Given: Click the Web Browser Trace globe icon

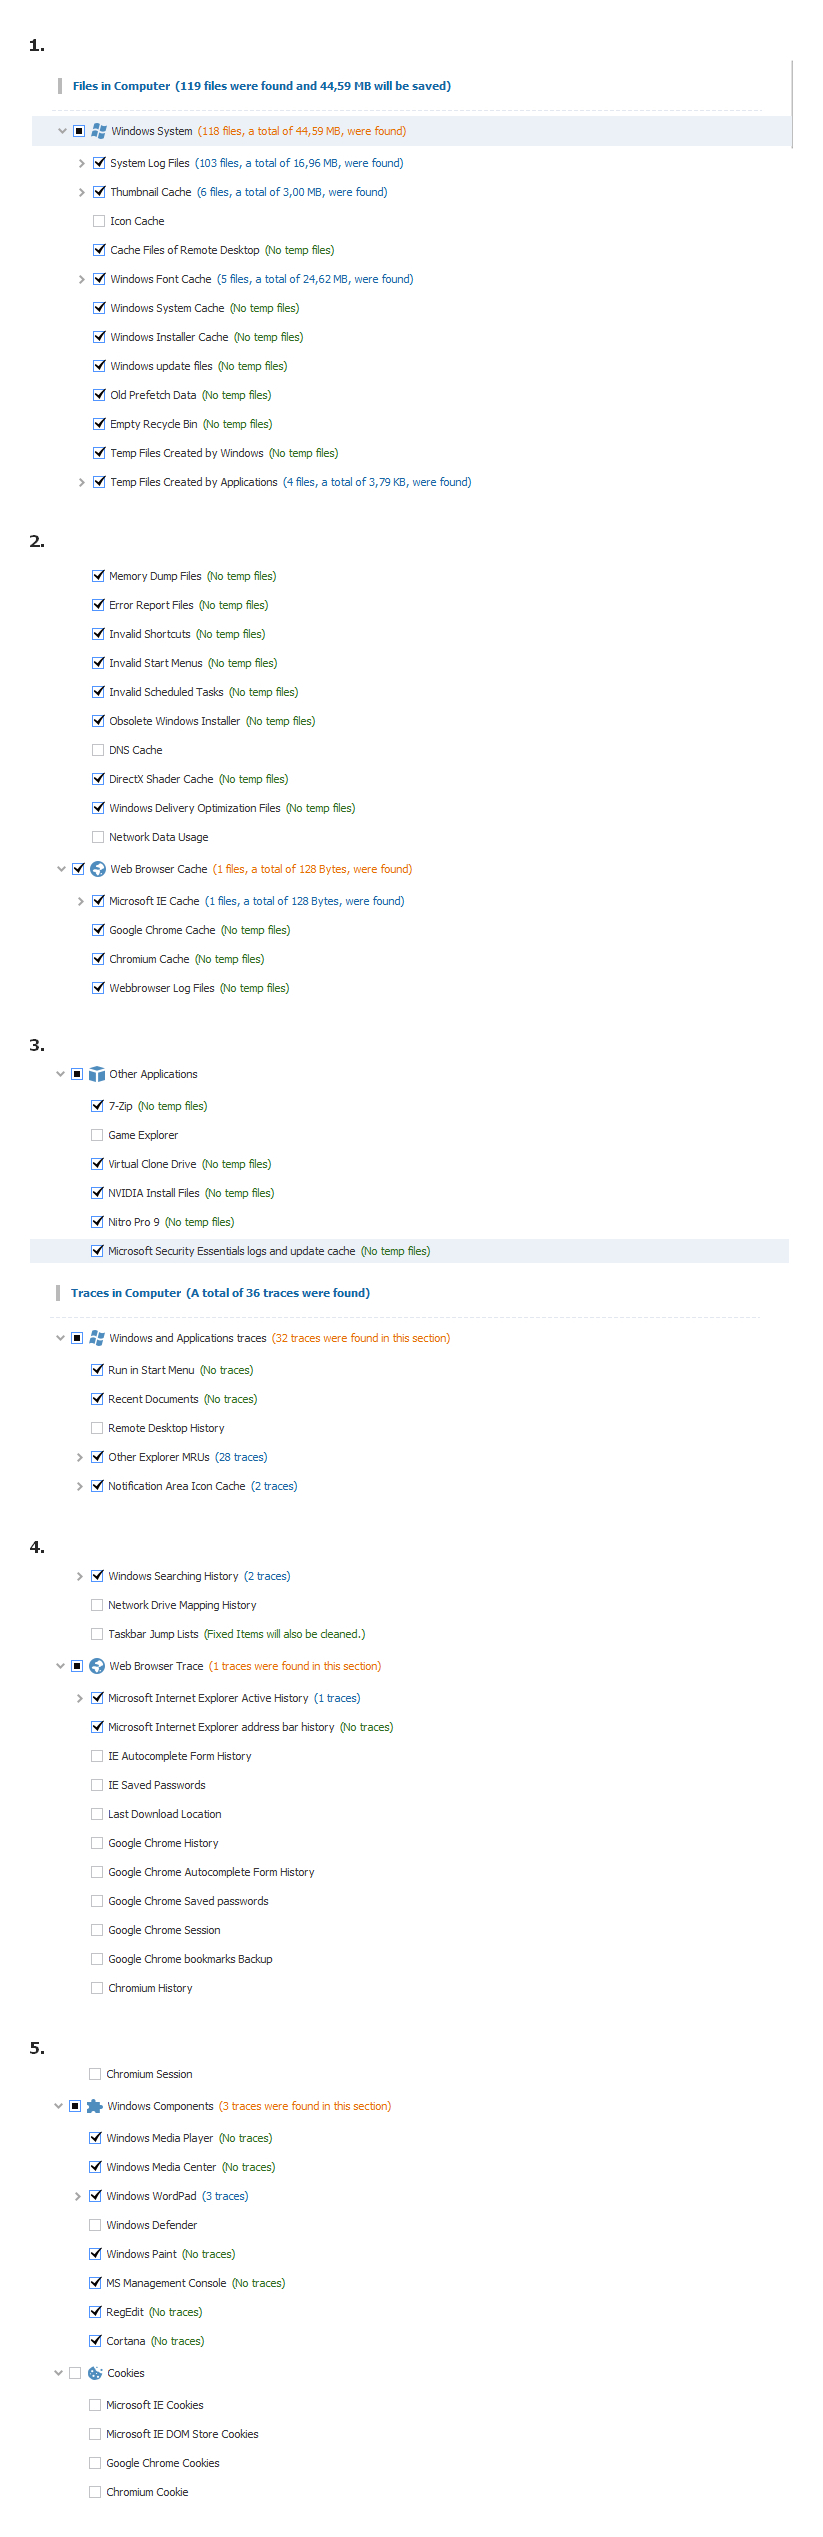Looking at the screenshot, I should pos(97,1666).
